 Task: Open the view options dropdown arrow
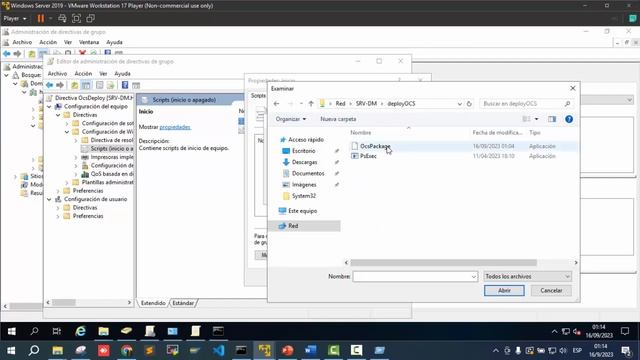pos(536,119)
